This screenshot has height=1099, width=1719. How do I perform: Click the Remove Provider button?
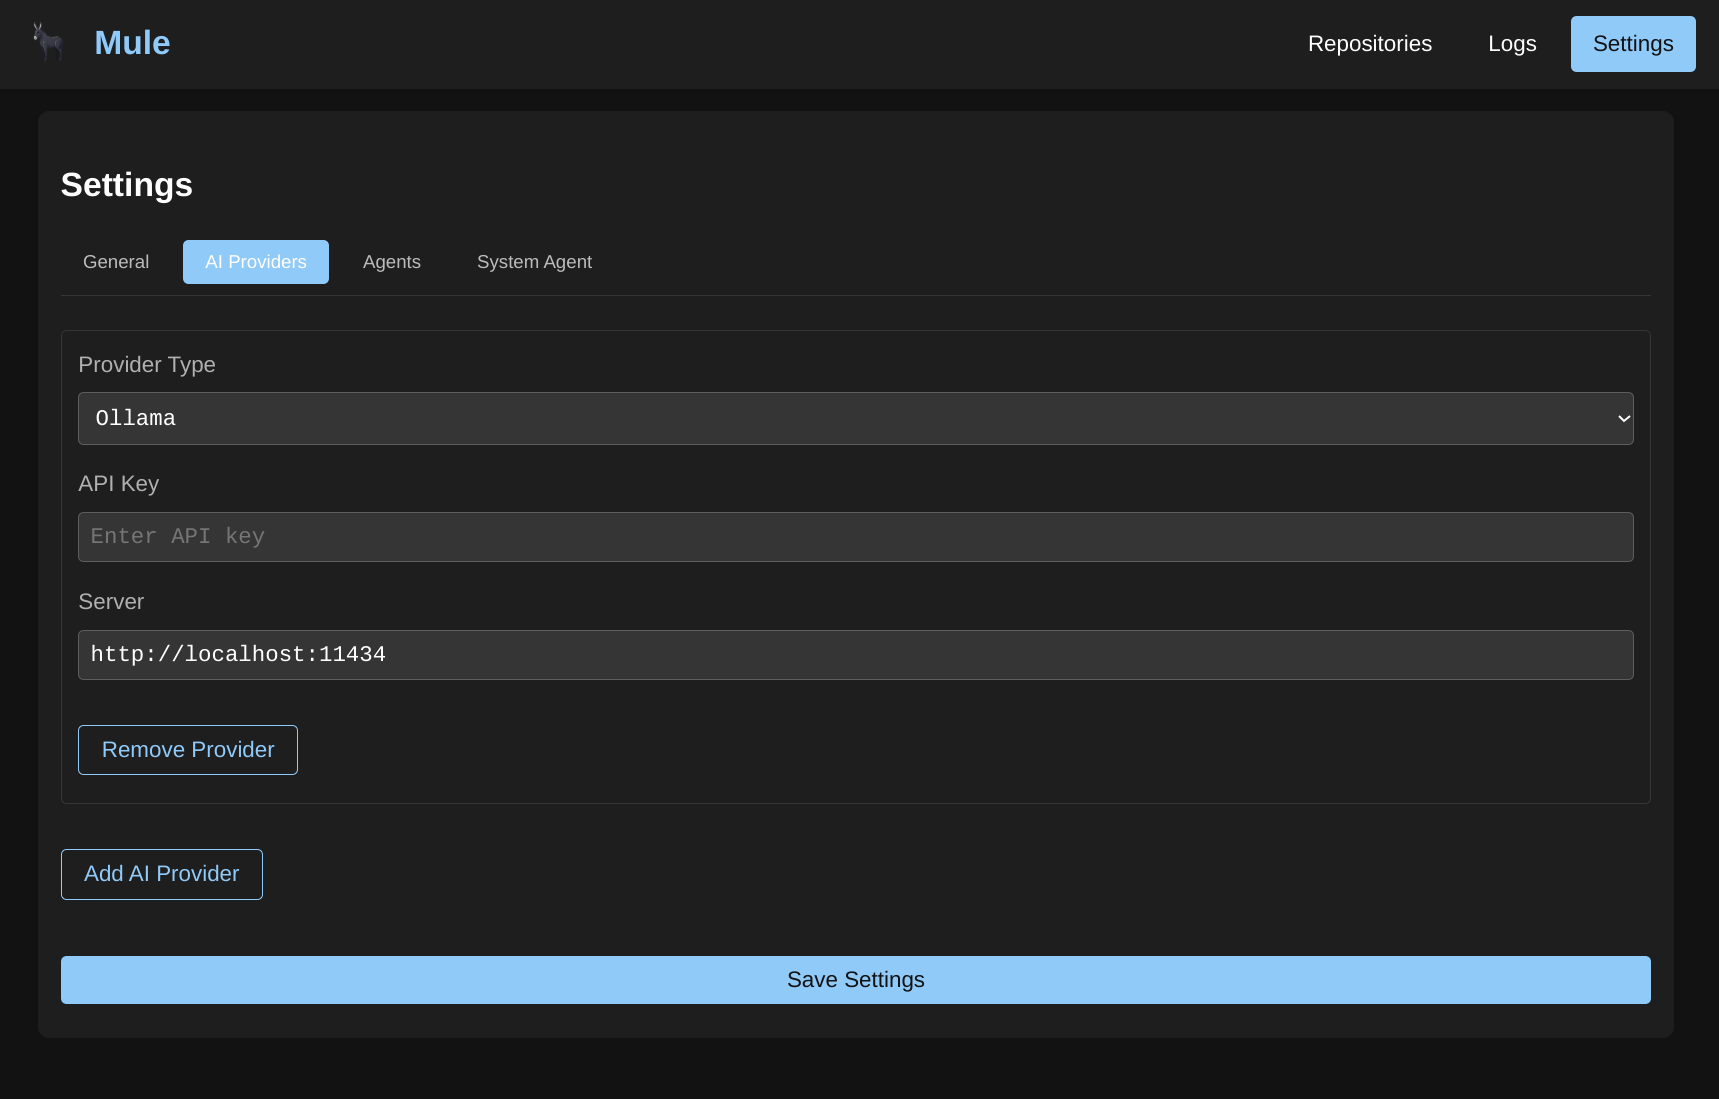(x=188, y=750)
